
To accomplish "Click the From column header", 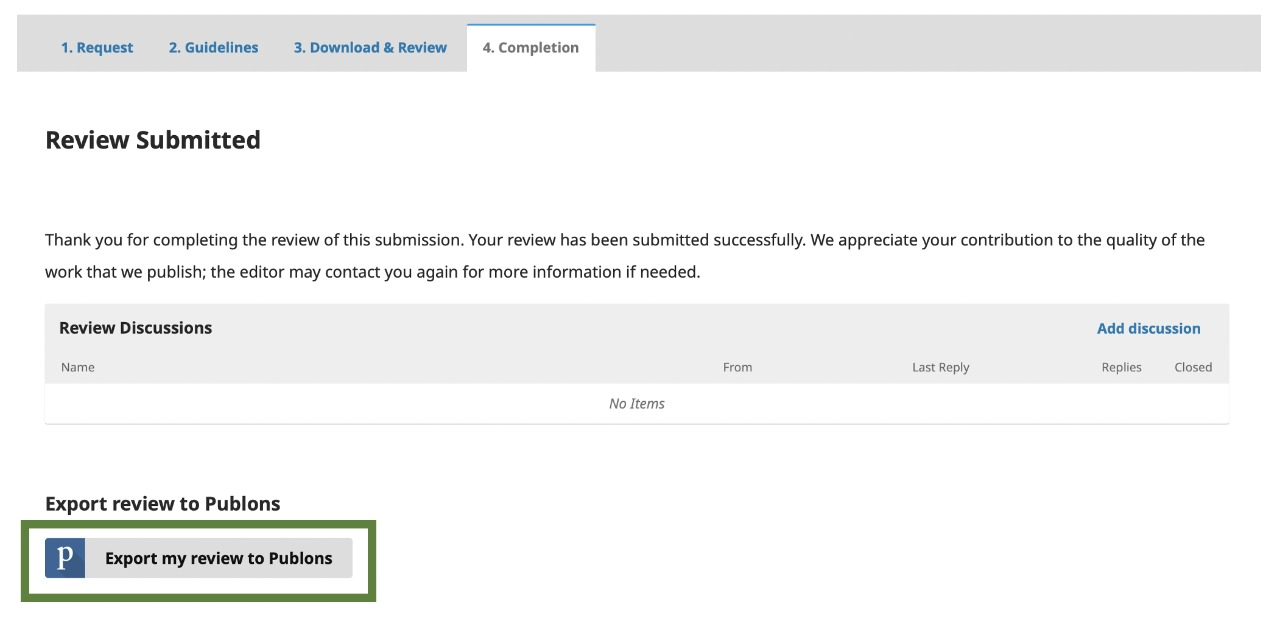I will coord(737,367).
